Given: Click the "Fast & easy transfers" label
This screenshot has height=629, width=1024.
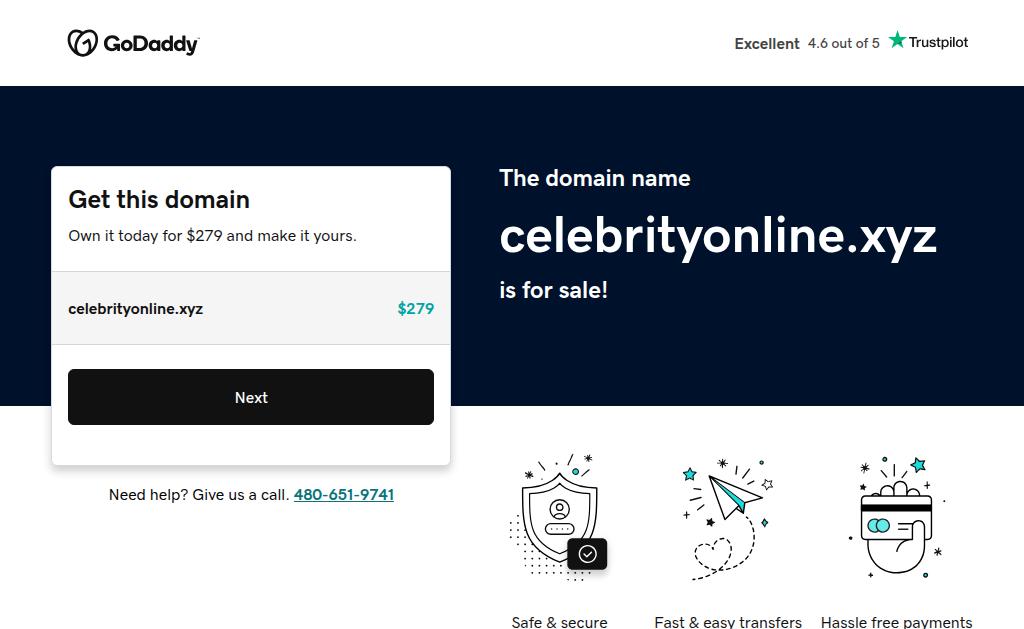Looking at the screenshot, I should coord(728,622).
